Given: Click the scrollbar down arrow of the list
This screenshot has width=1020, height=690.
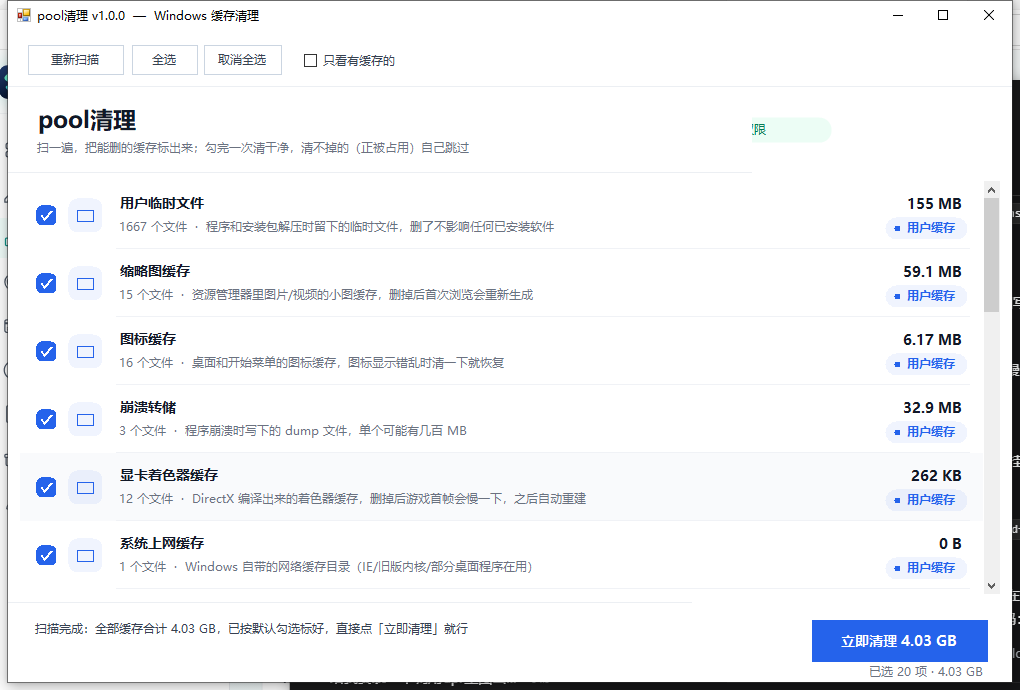Looking at the screenshot, I should tap(991, 585).
